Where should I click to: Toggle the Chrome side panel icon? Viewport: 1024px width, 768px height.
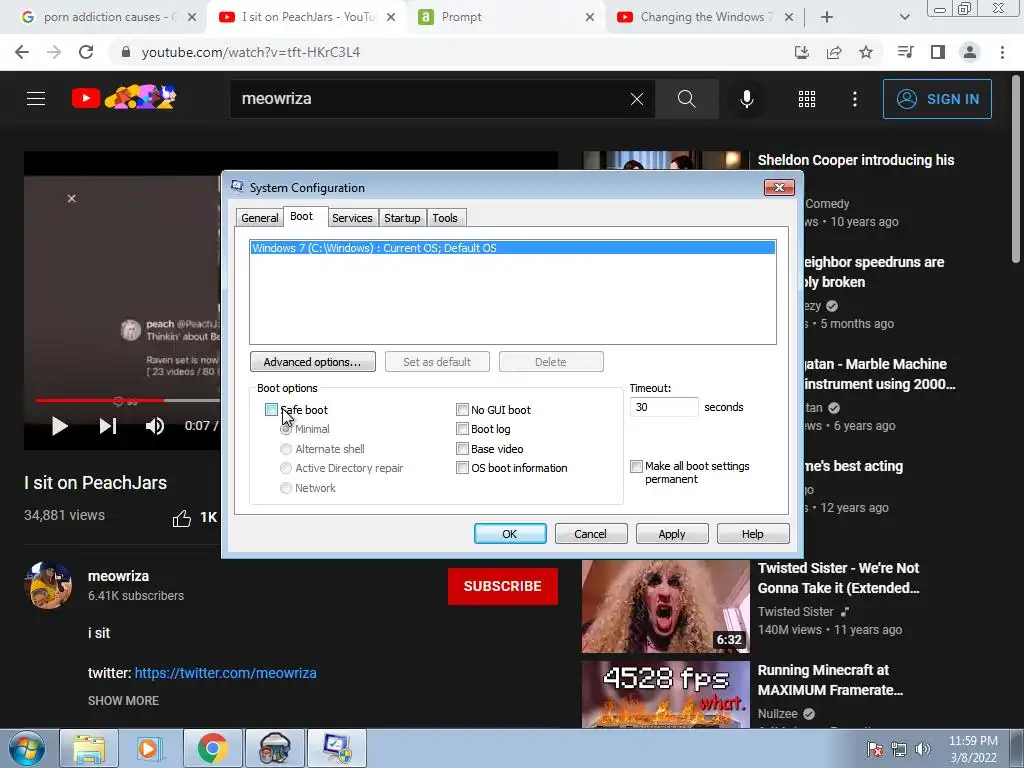click(x=938, y=52)
